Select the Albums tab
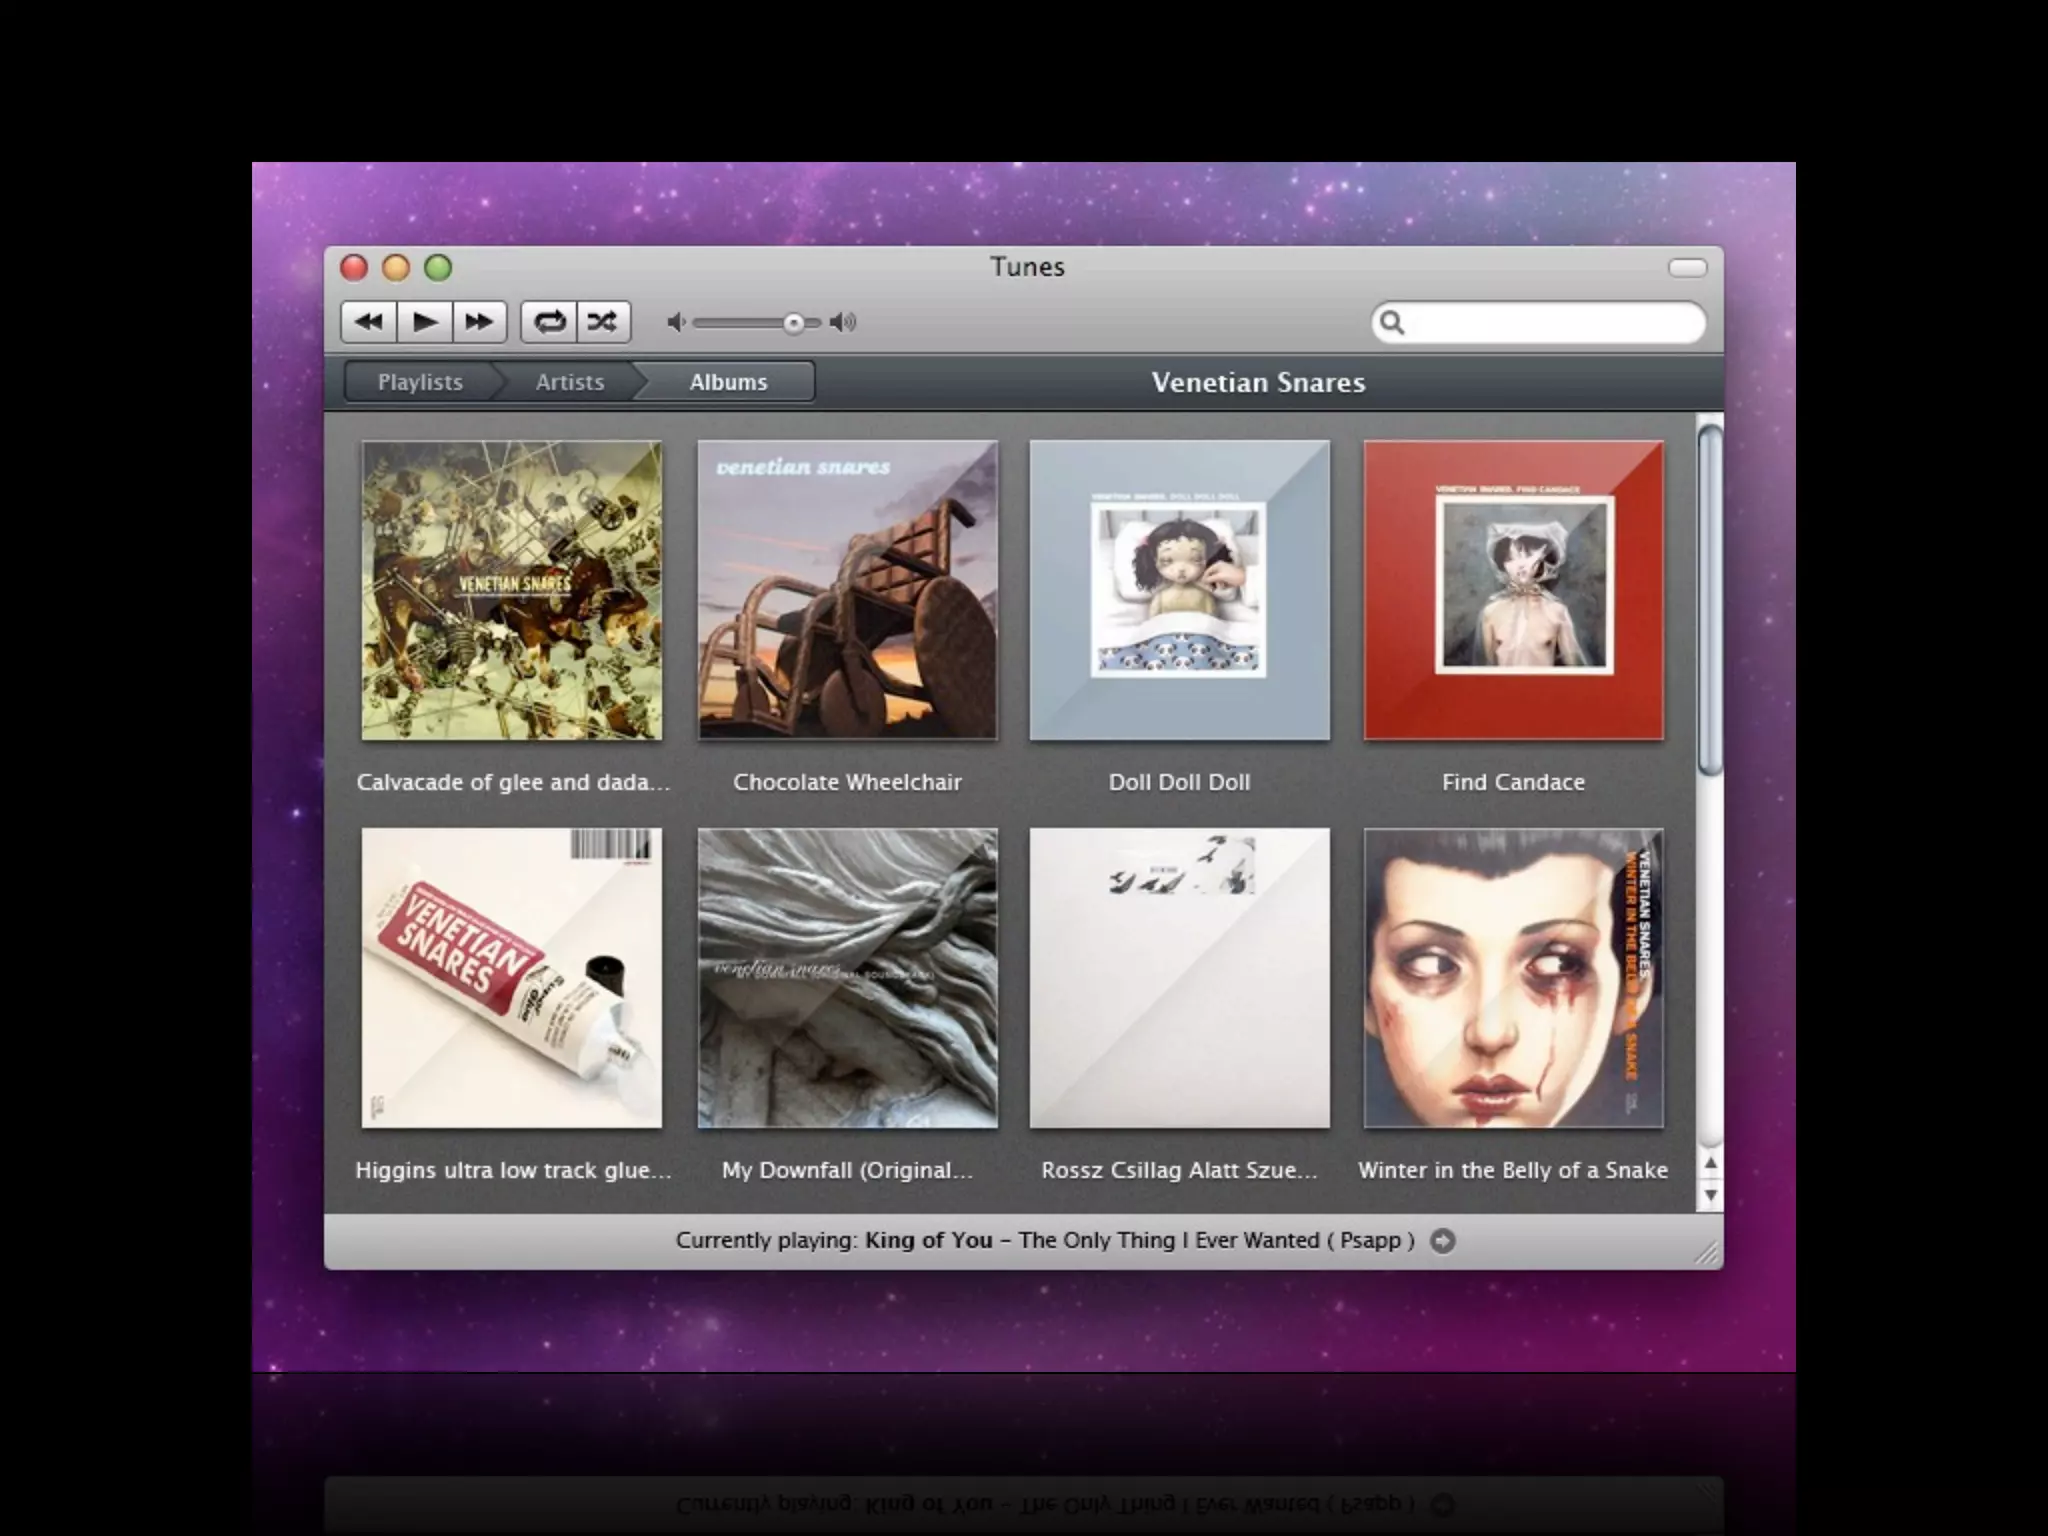The image size is (2048, 1536). pos(728,382)
